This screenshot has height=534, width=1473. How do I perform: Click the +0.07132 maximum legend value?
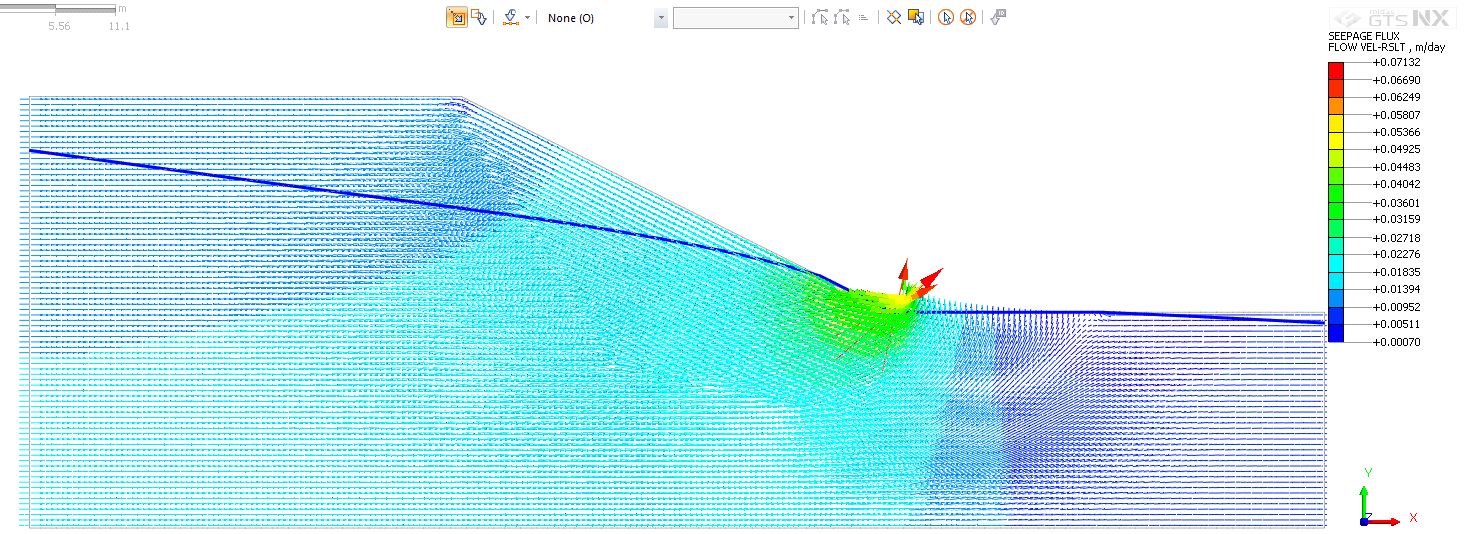tap(1396, 62)
